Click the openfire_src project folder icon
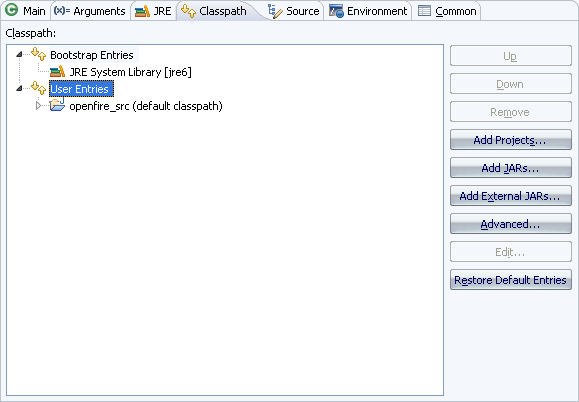 [57, 105]
